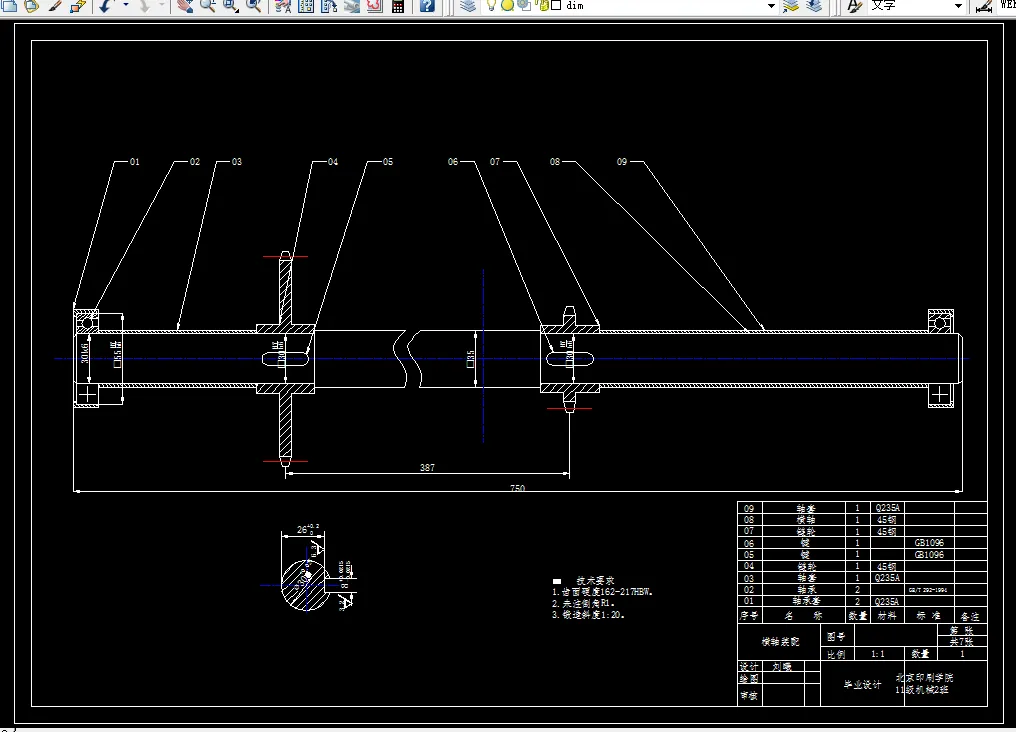Viewport: 1016px width, 732px height.
Task: Open the Undo history dropdown arrow
Action: click(x=125, y=6)
